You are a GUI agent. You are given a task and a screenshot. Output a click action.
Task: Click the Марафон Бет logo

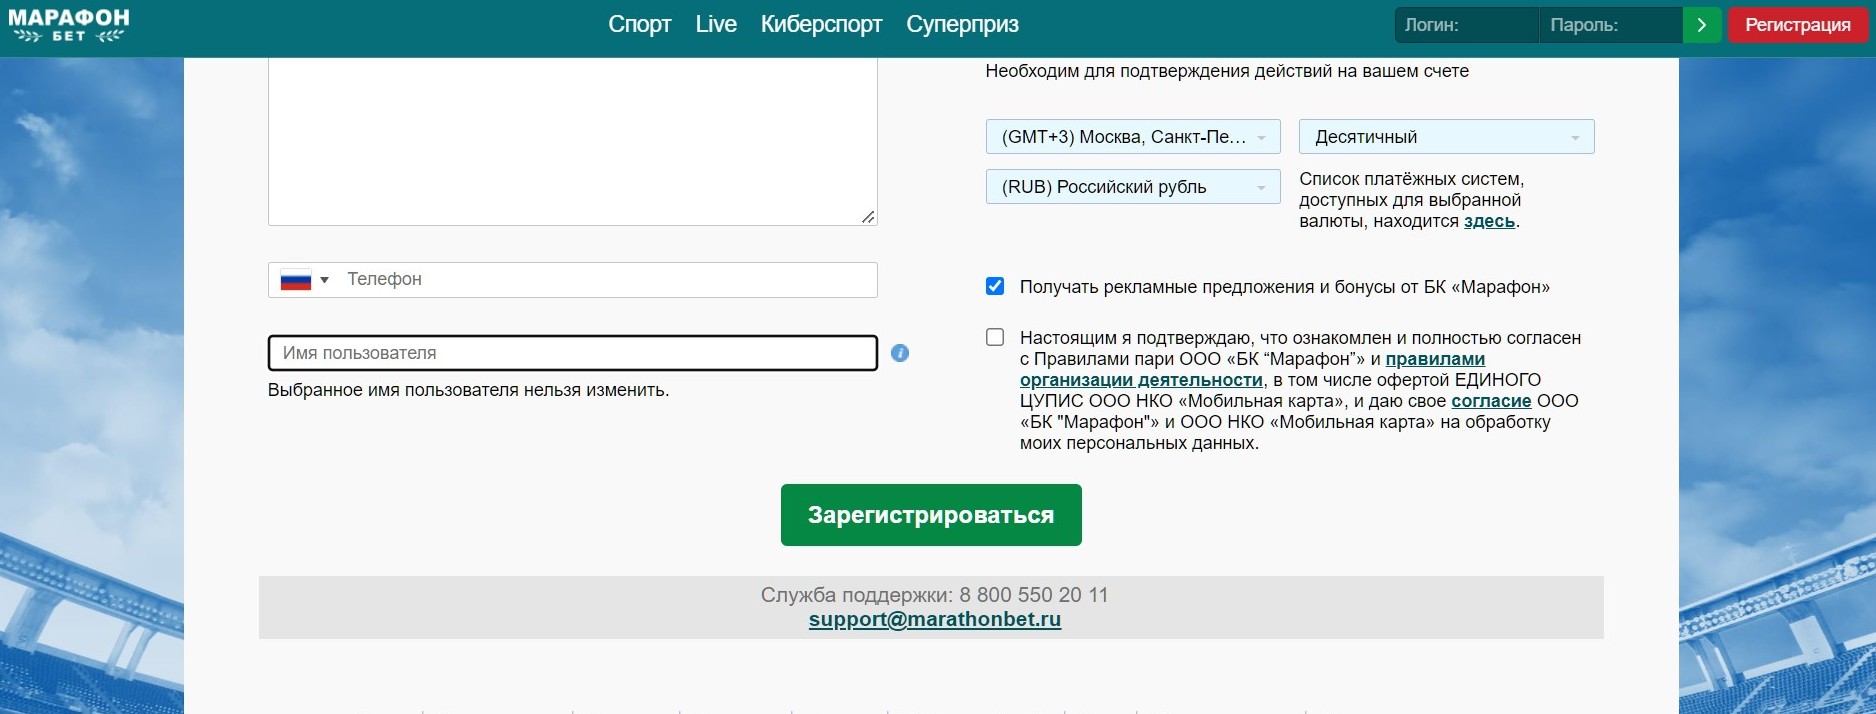68,25
